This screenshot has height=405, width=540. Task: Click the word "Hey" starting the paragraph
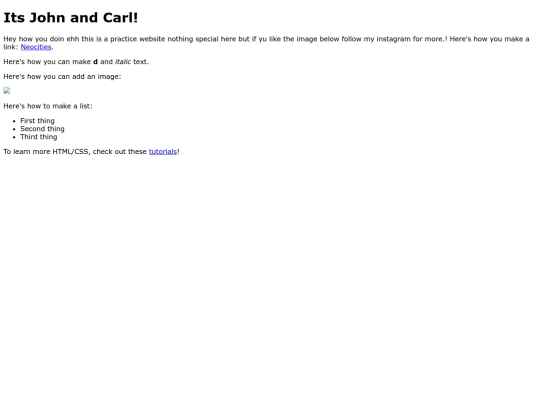(x=10, y=39)
